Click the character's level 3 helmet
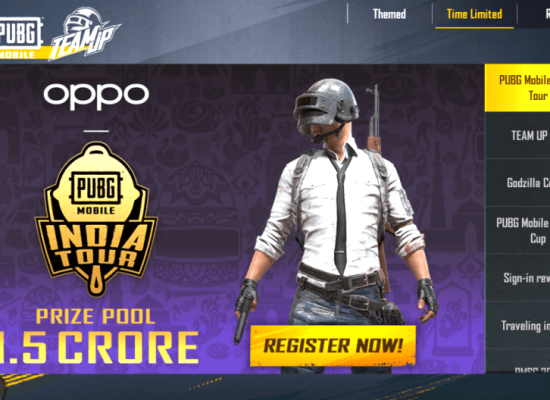 pyautogui.click(x=326, y=105)
